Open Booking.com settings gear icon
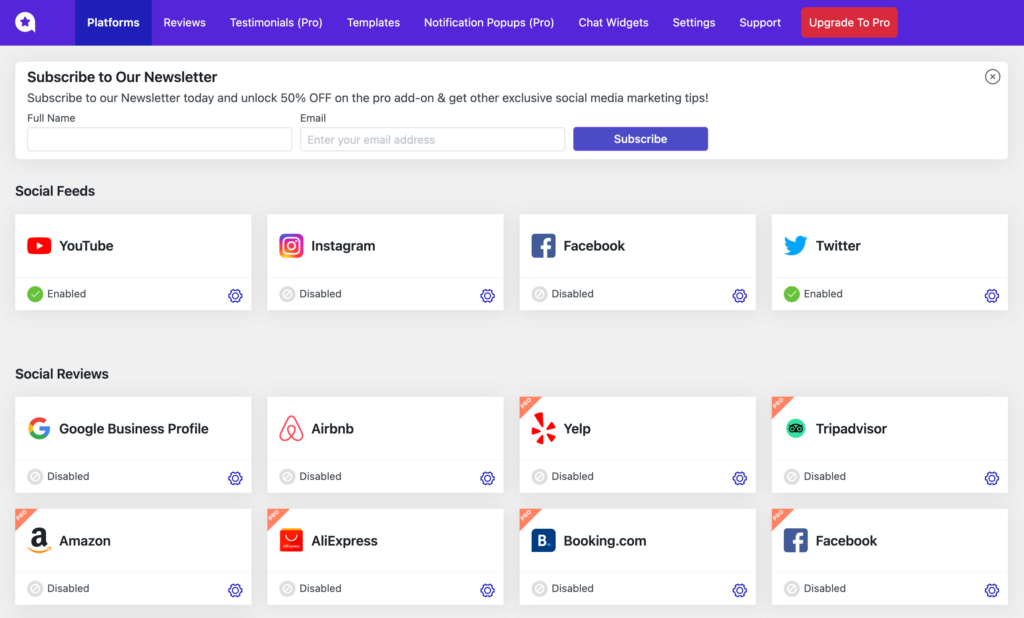This screenshot has height=618, width=1024. pos(739,590)
